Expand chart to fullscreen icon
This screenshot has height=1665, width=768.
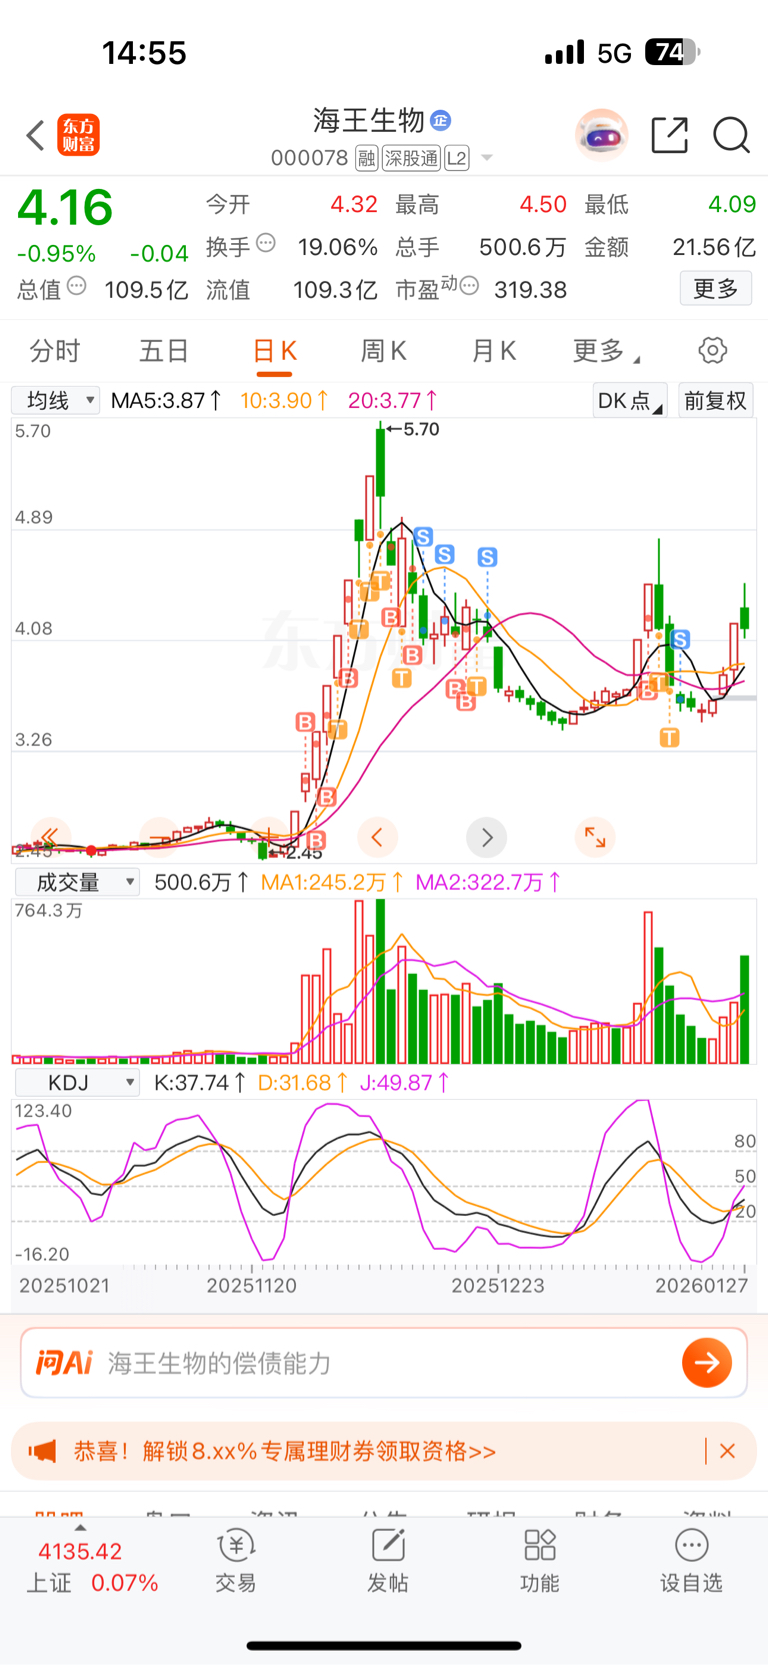pos(595,837)
